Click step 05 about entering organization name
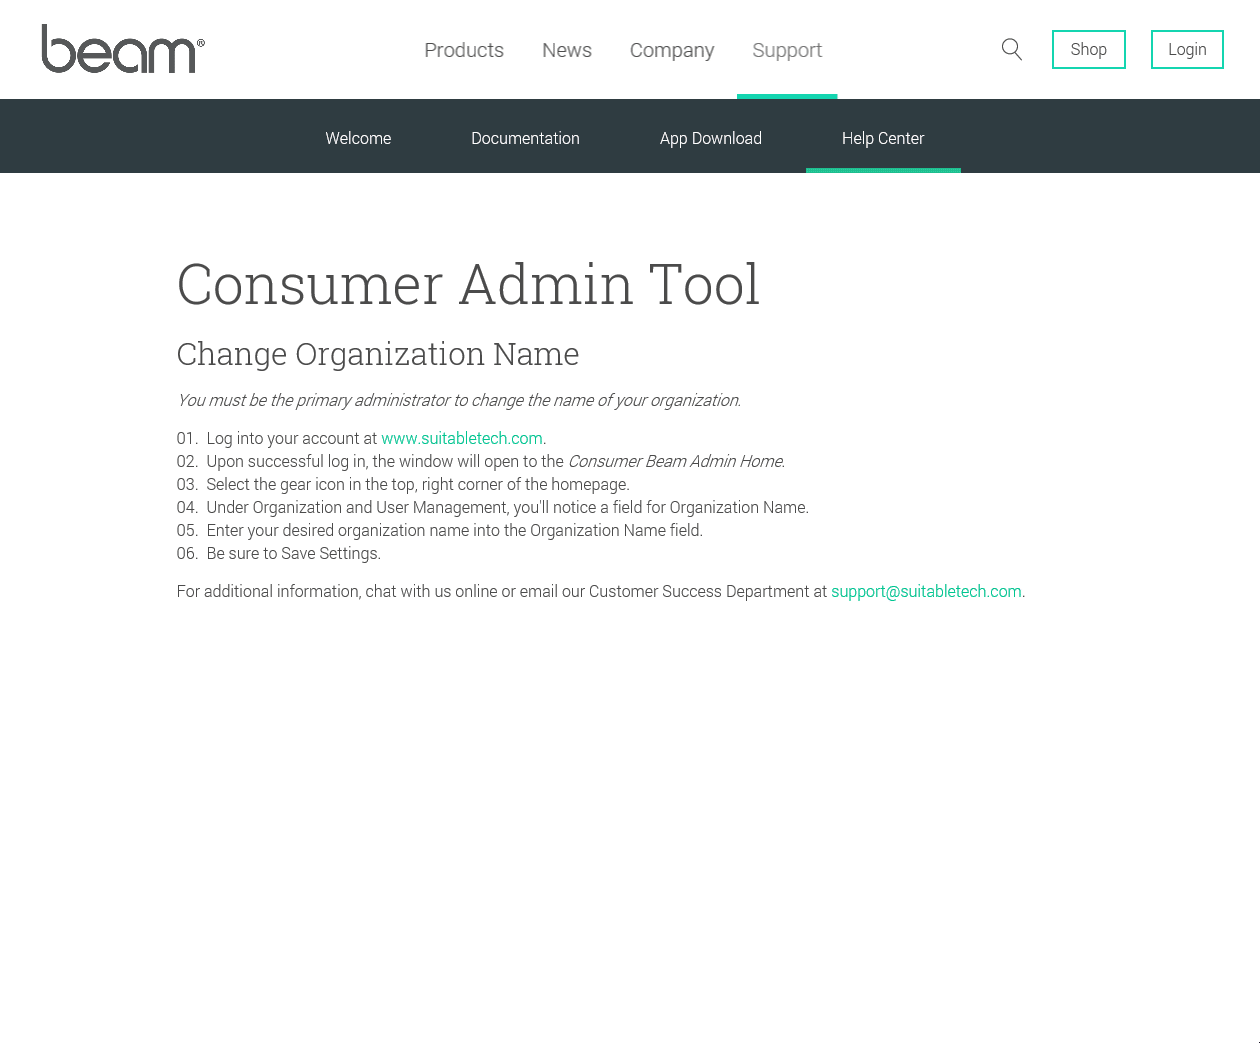The height and width of the screenshot is (1043, 1260). click(x=440, y=530)
